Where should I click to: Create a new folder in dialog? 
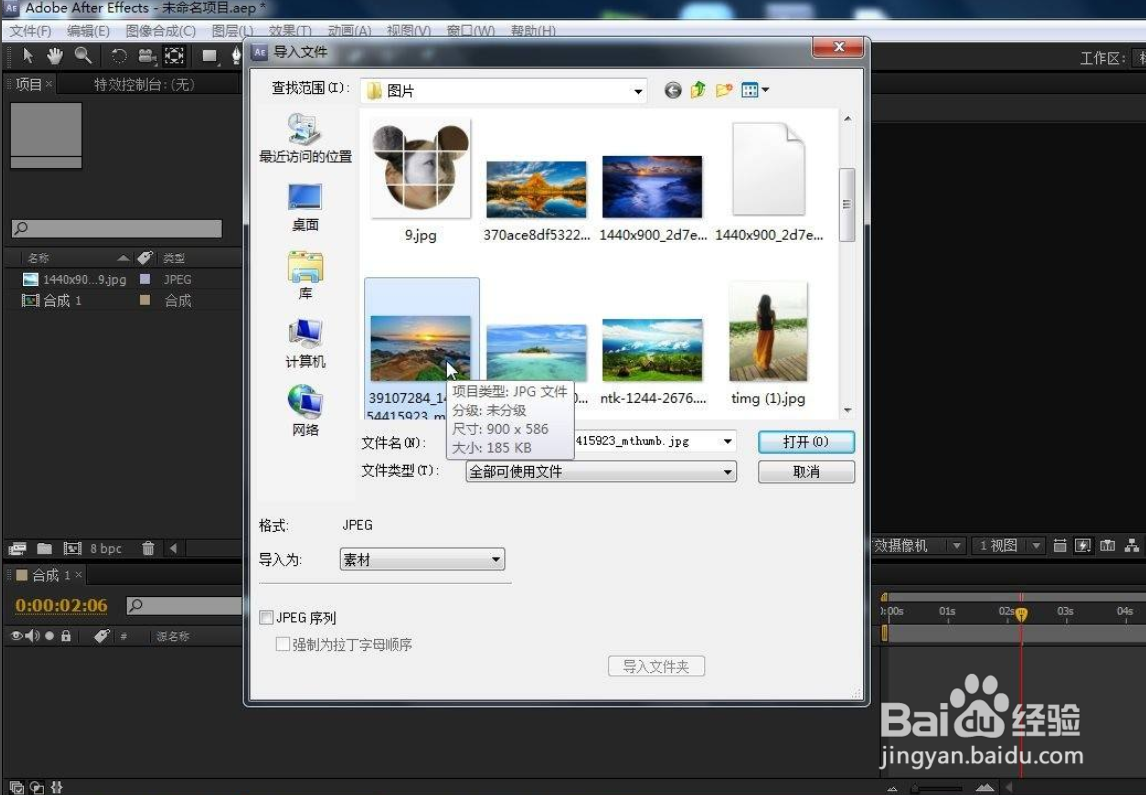pos(724,90)
